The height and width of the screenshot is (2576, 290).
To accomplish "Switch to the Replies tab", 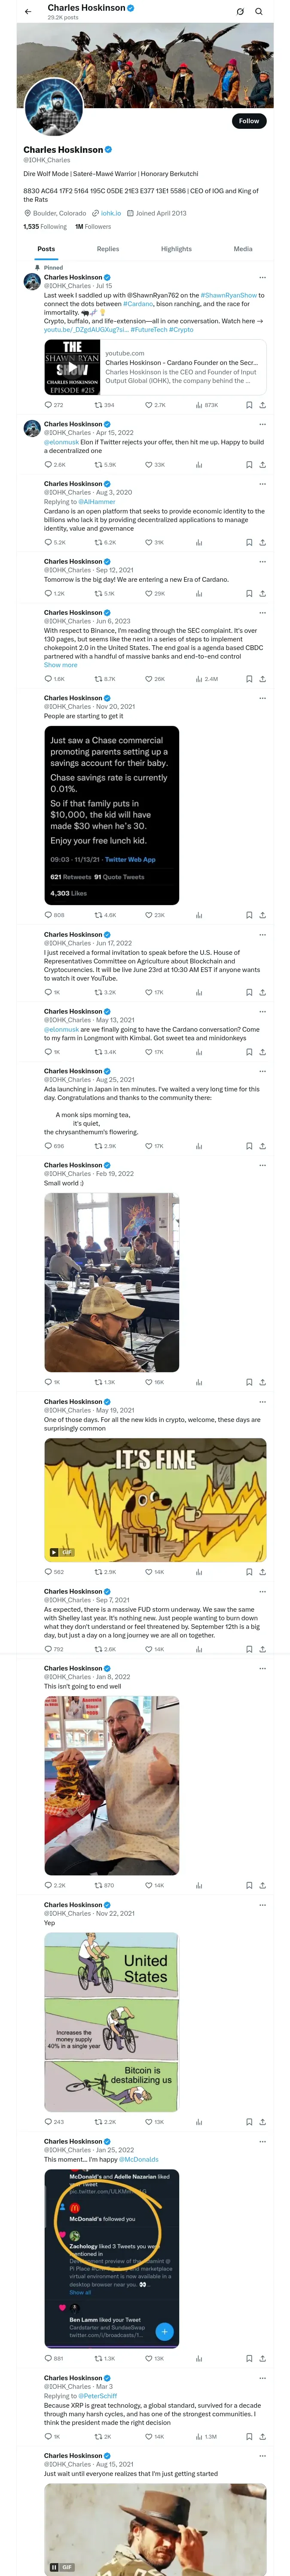I will point(108,249).
